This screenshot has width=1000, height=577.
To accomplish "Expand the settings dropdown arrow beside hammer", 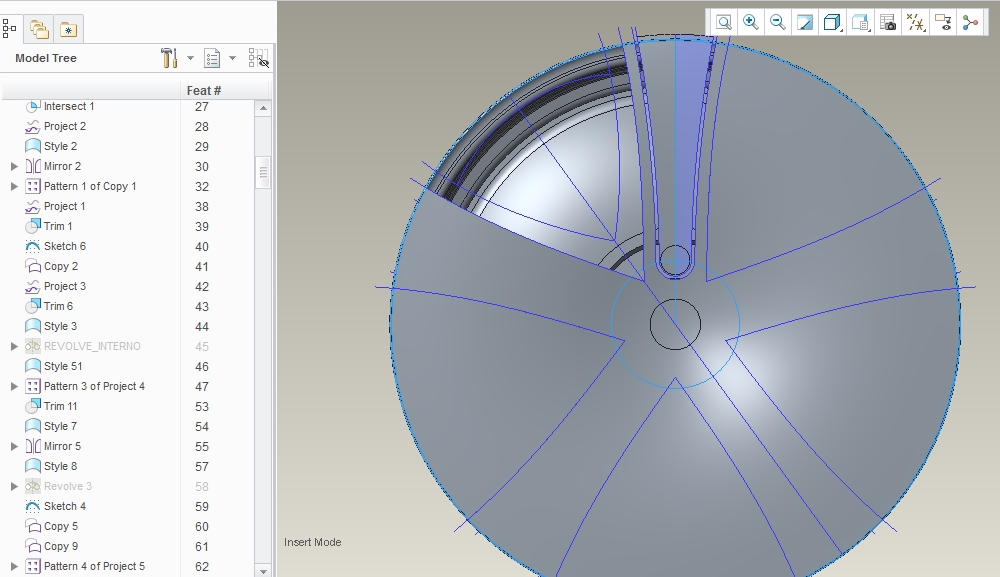I will tap(190, 58).
